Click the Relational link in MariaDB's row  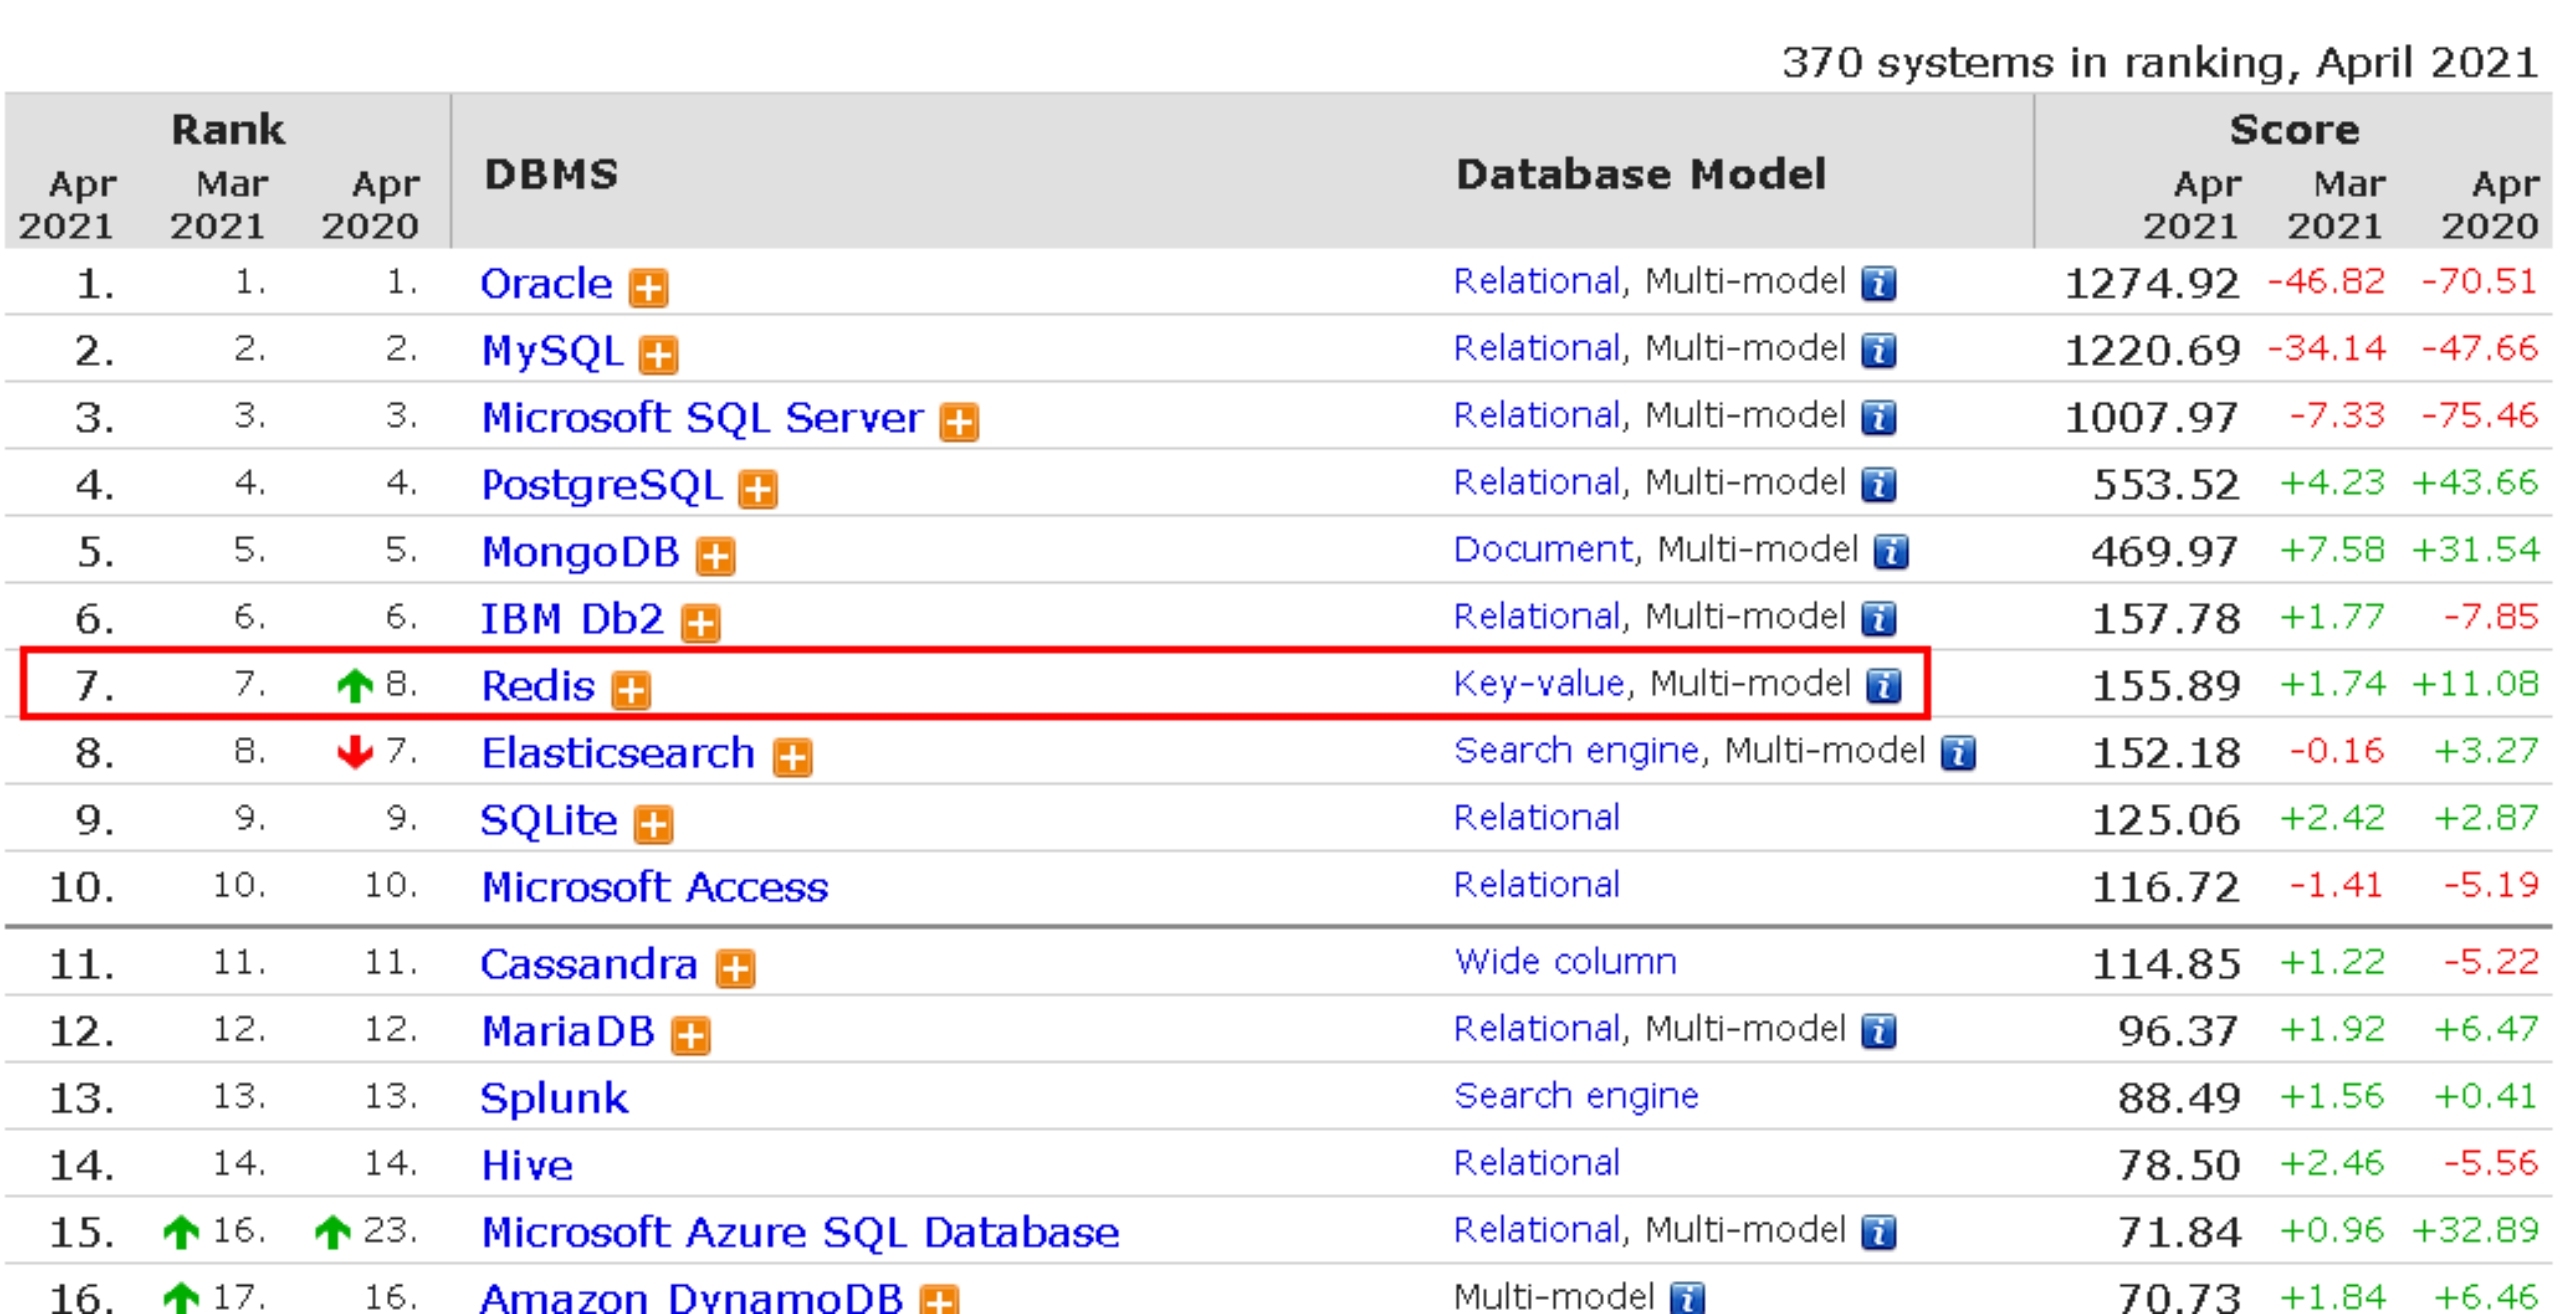(x=1537, y=1028)
